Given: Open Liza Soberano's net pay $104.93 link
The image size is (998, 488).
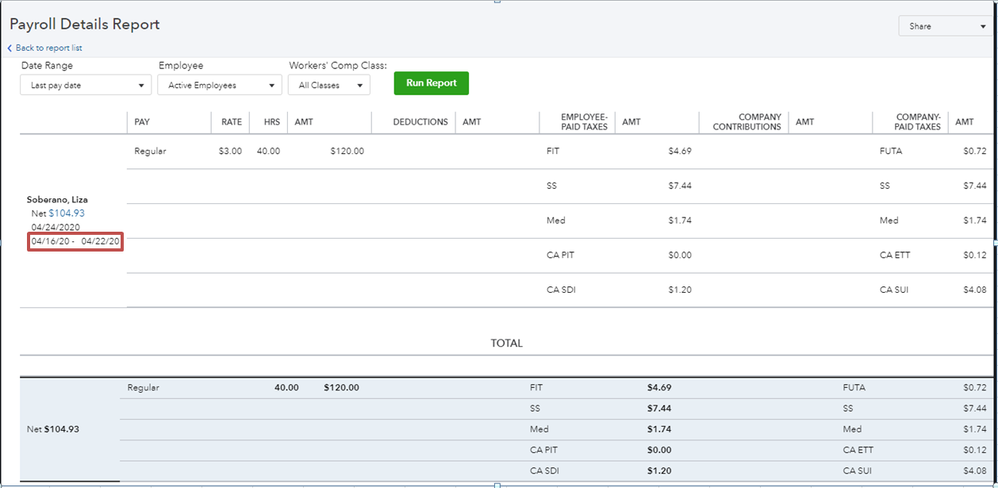Looking at the screenshot, I should click(x=66, y=213).
